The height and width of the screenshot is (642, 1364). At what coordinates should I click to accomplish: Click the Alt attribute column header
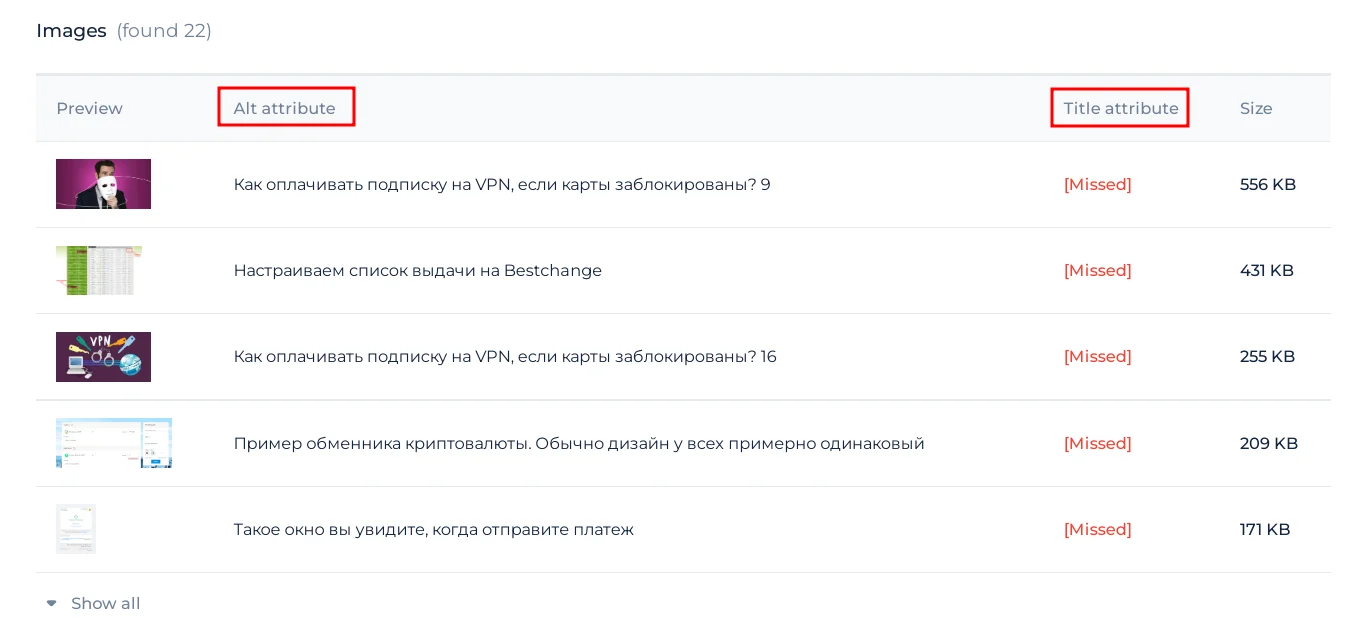(x=285, y=108)
